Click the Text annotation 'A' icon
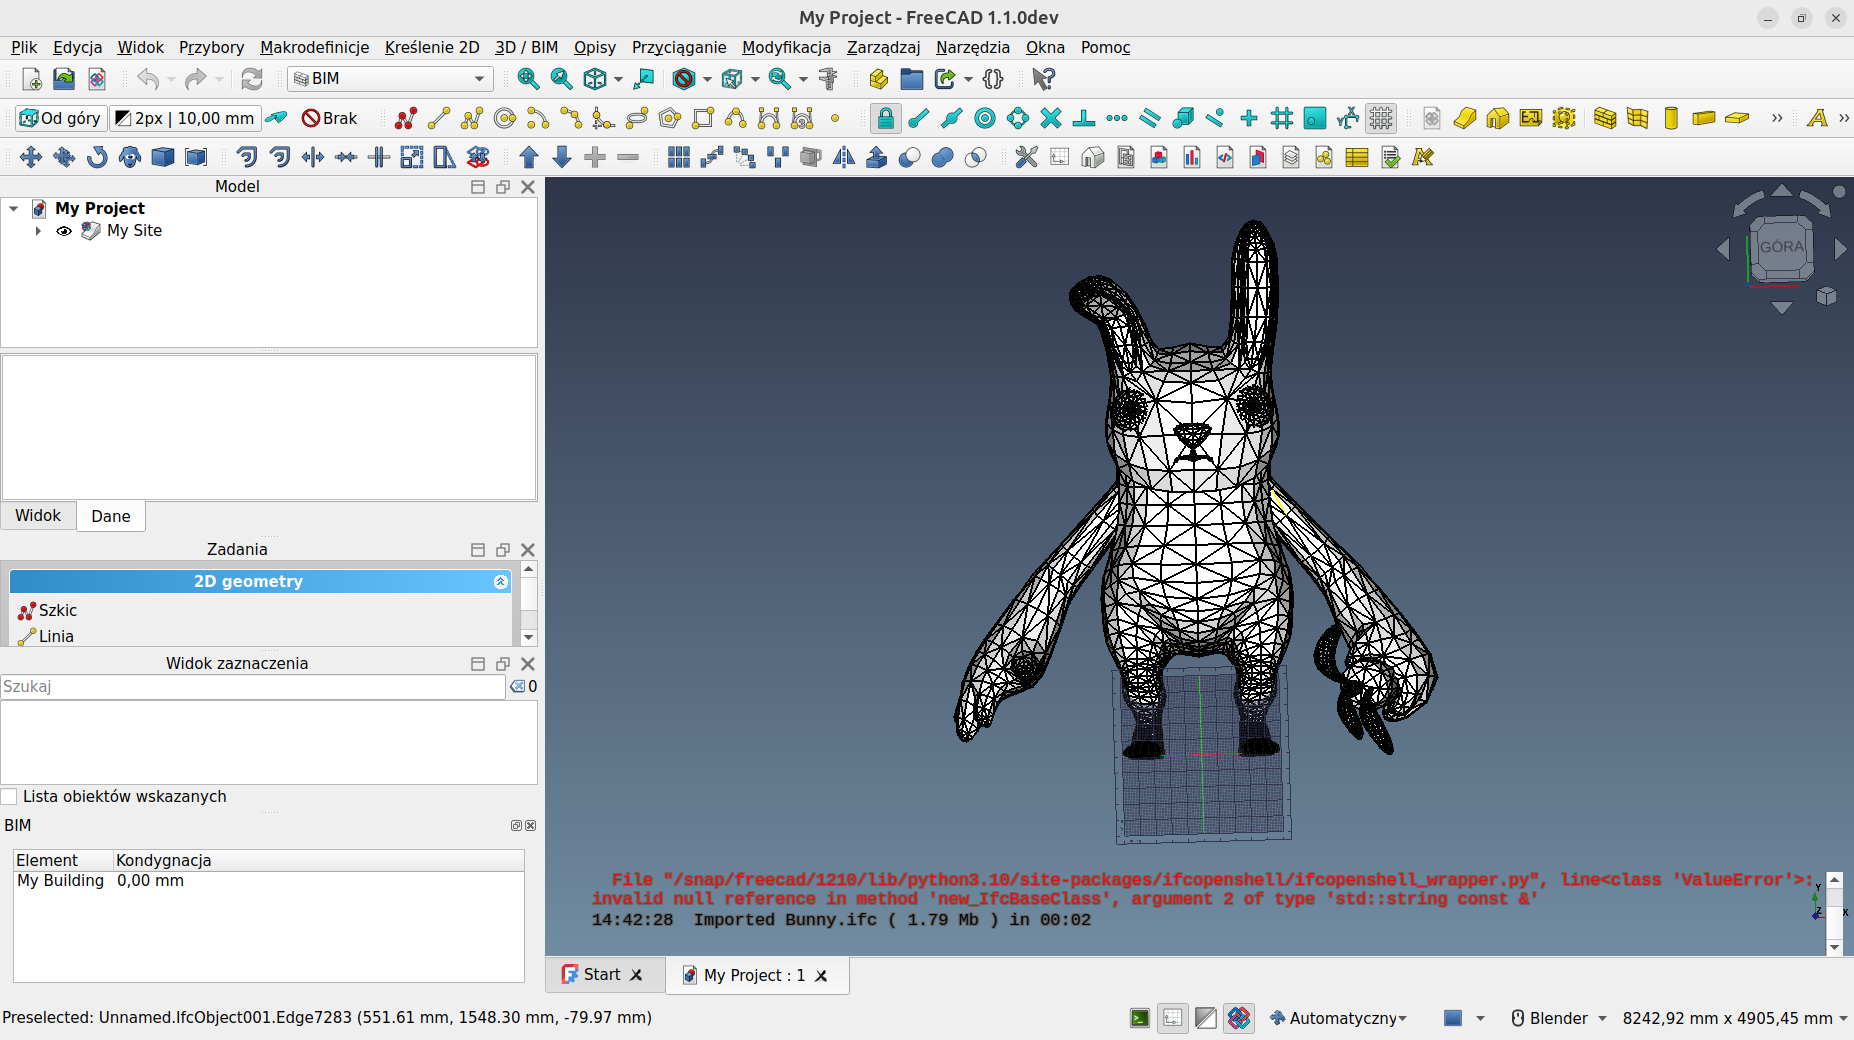This screenshot has height=1040, width=1854. pos(1817,118)
